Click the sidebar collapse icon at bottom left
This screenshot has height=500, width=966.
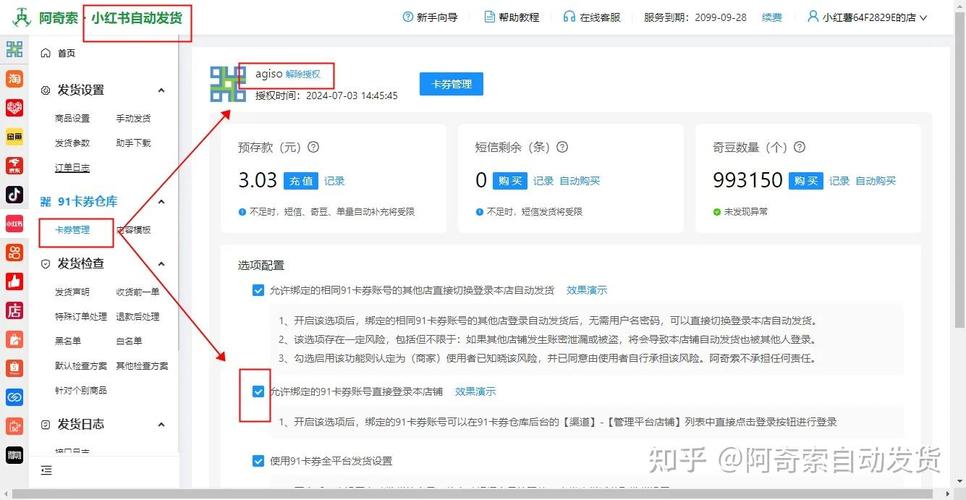pos(46,470)
